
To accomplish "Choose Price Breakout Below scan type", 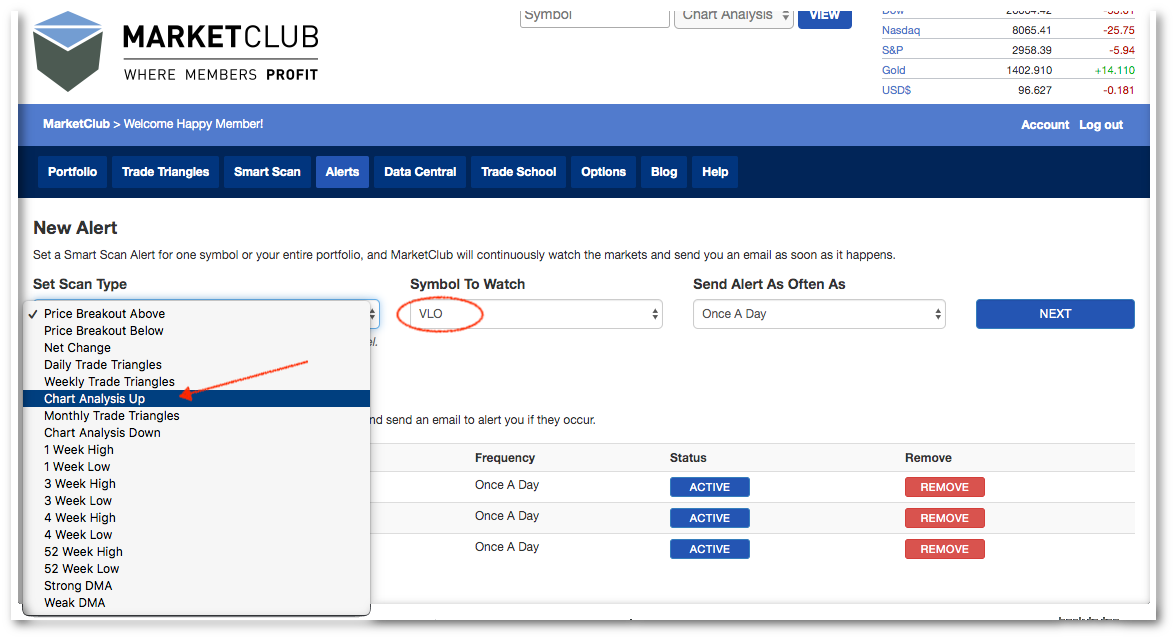I will coord(196,330).
